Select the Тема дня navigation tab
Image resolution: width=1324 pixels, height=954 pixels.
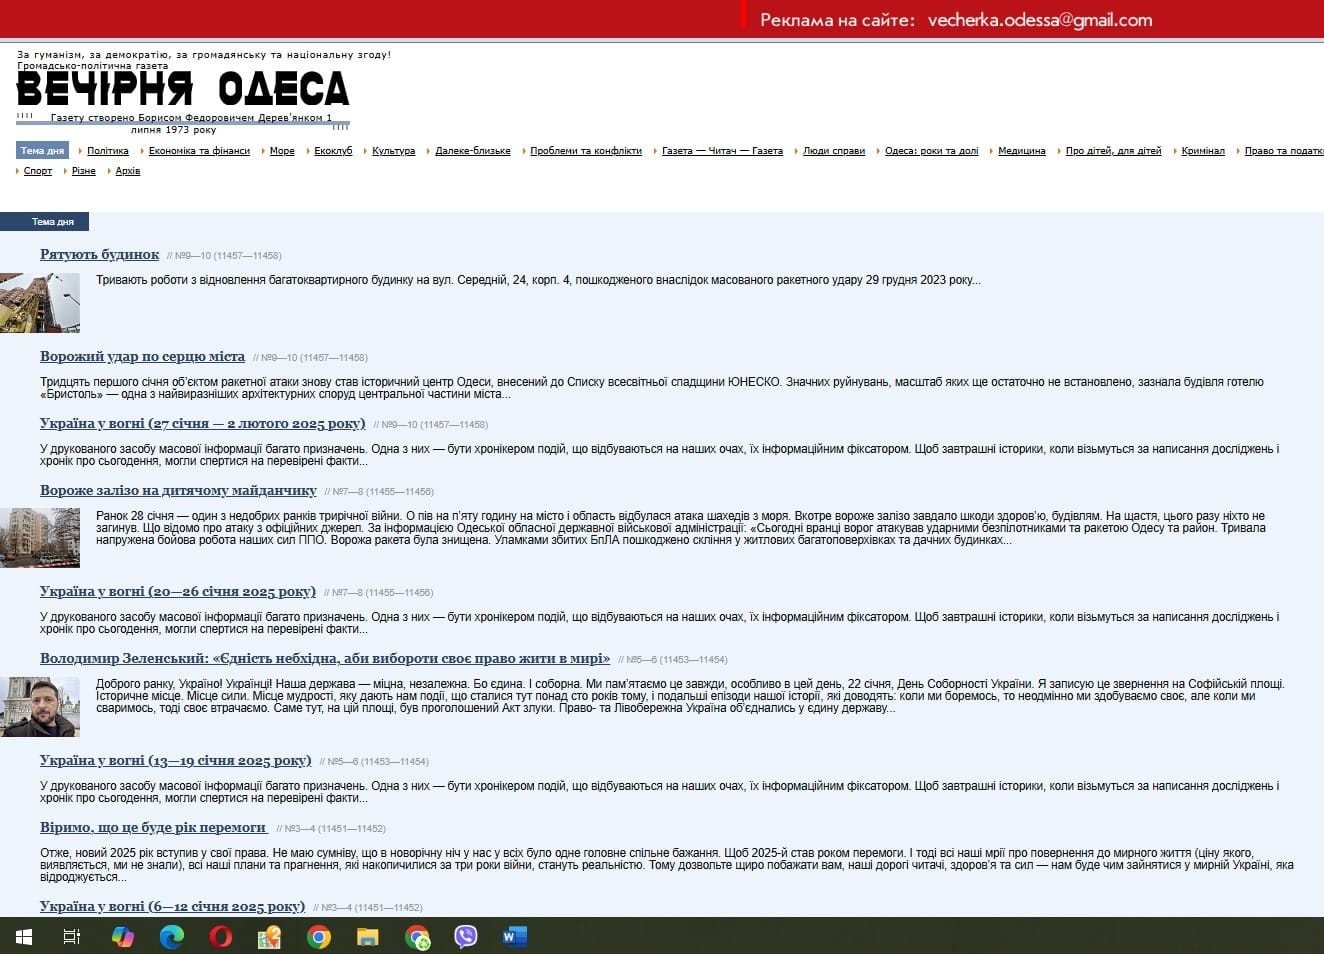(43, 151)
